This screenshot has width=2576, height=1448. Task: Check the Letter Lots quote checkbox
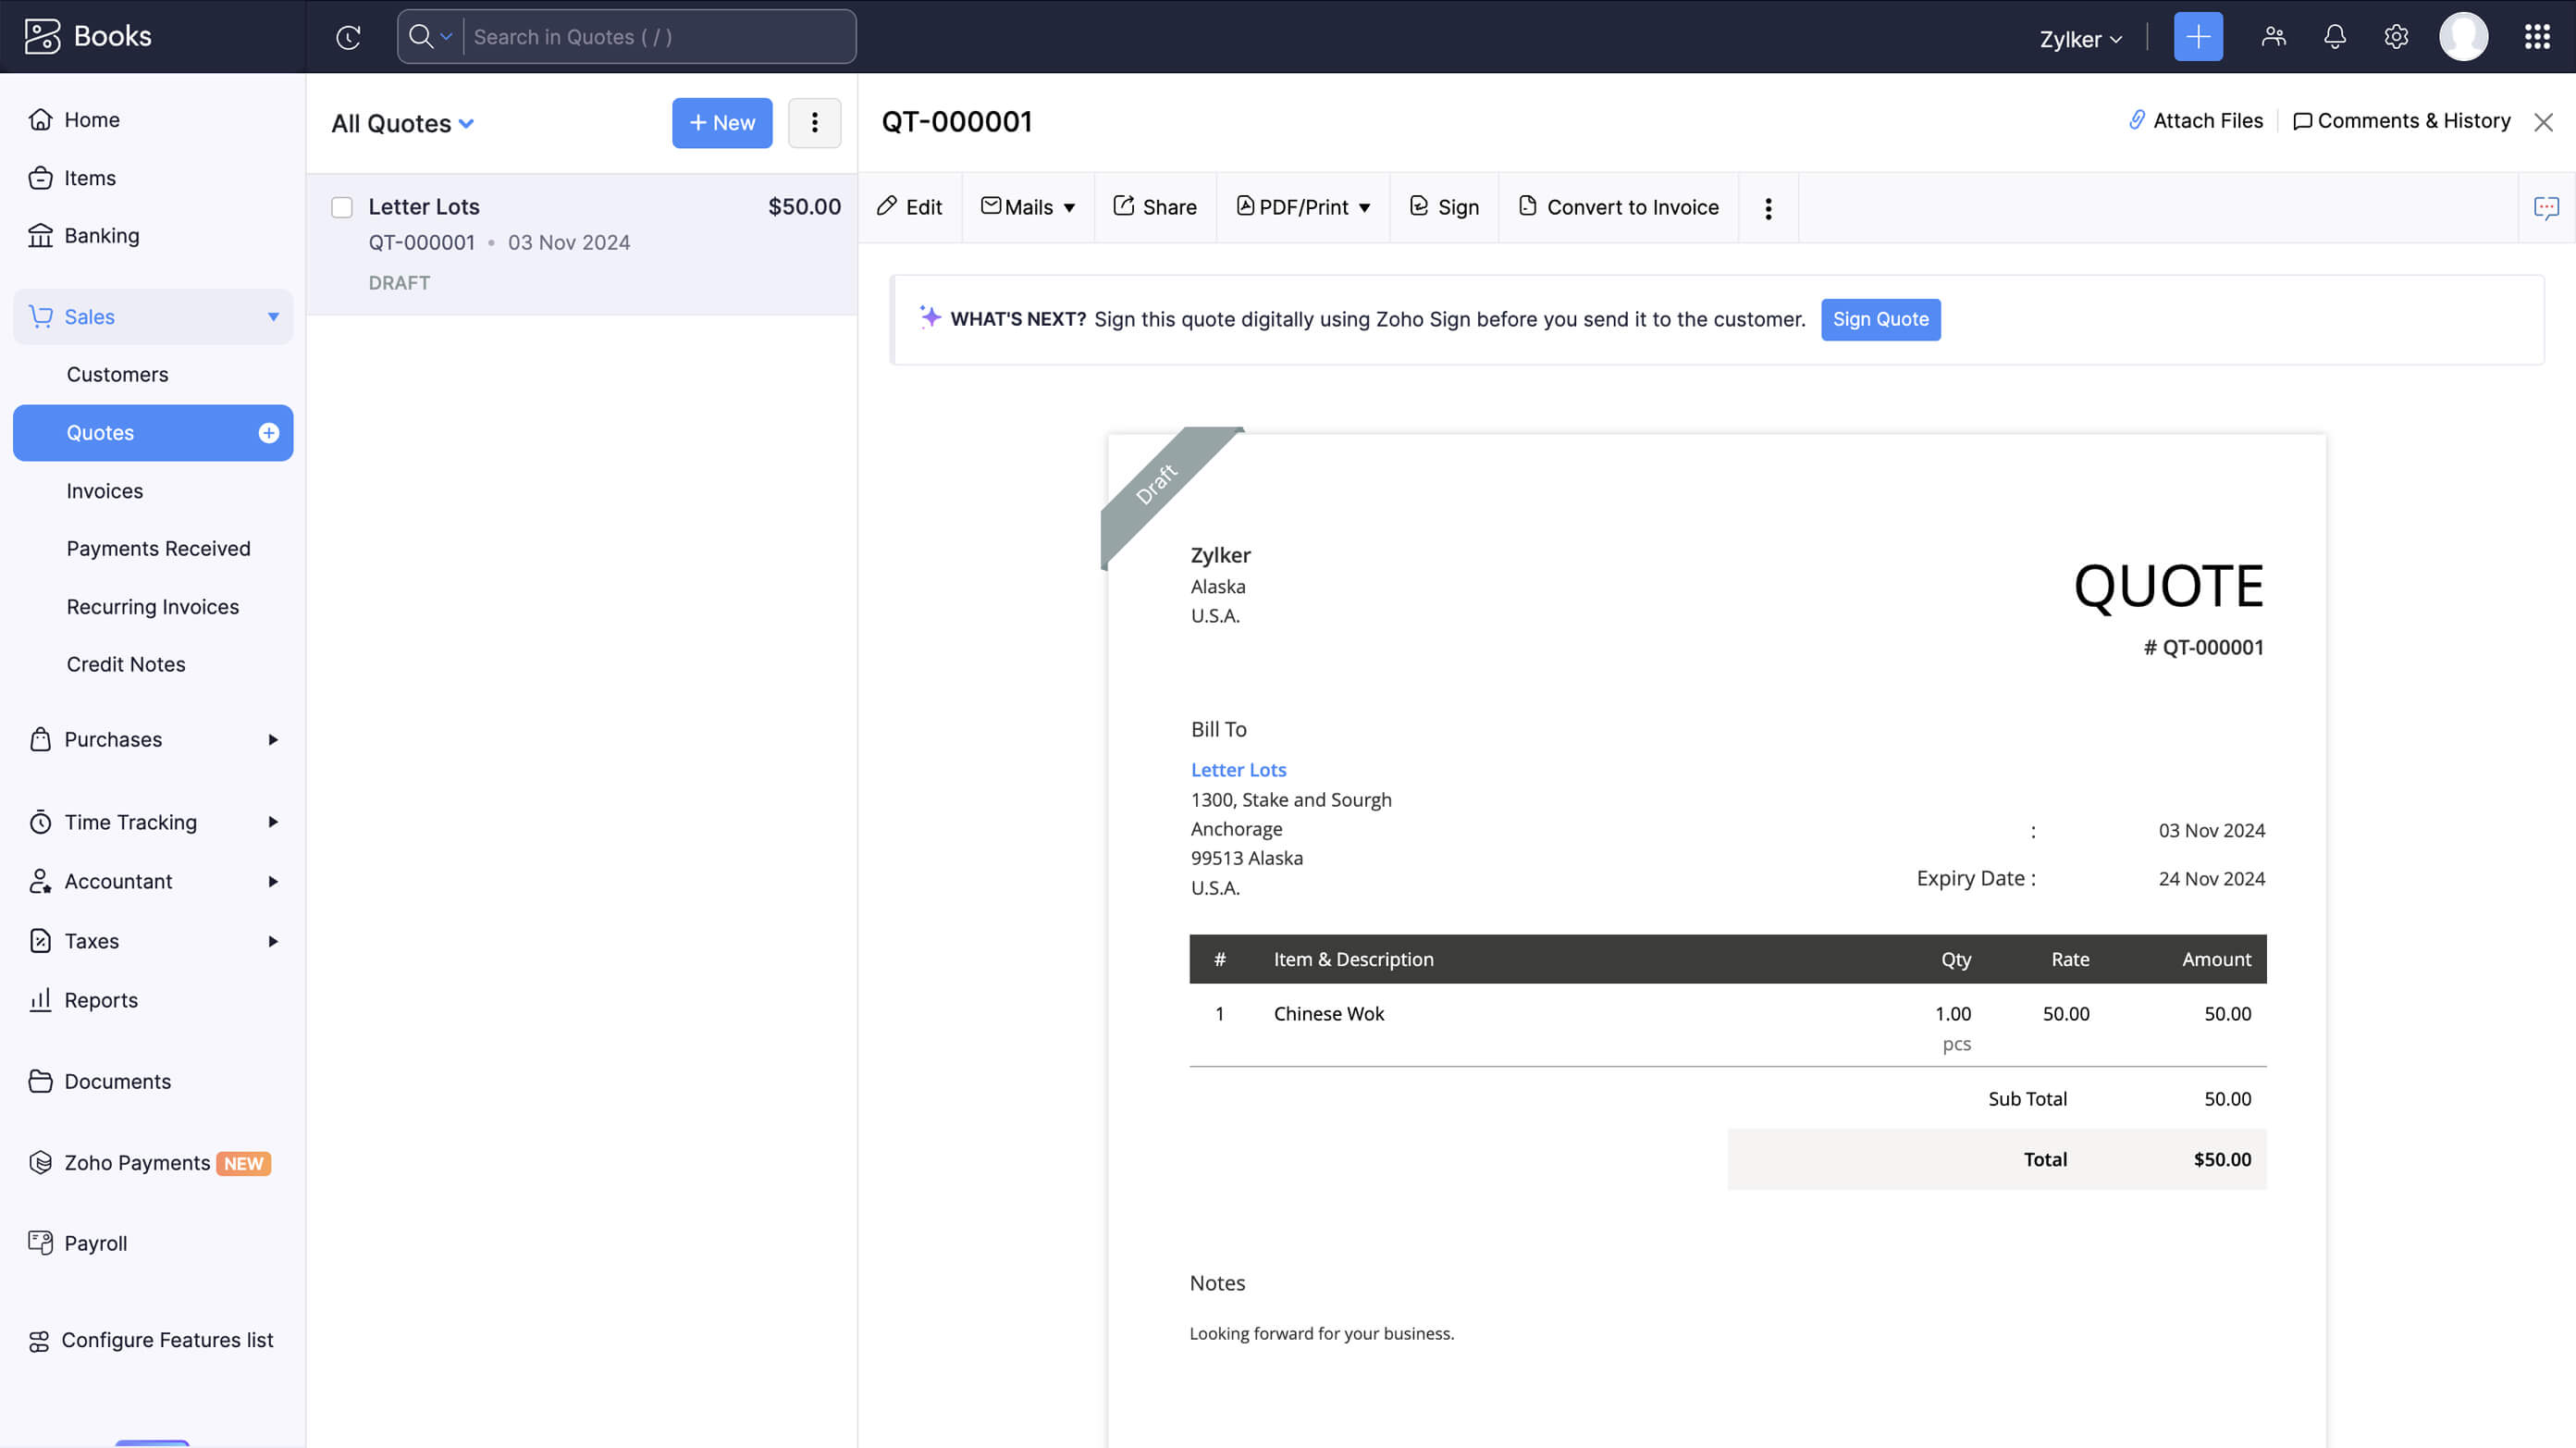click(342, 207)
